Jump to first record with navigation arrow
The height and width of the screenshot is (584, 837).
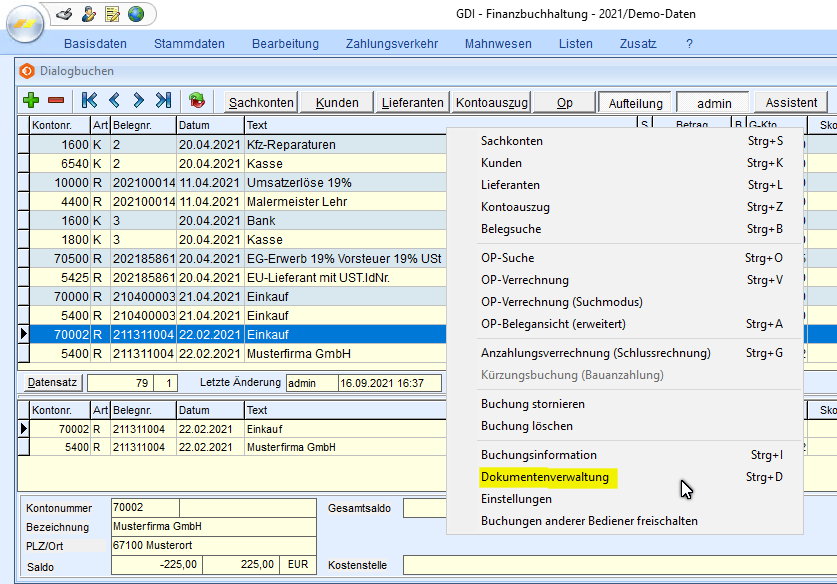pos(90,101)
